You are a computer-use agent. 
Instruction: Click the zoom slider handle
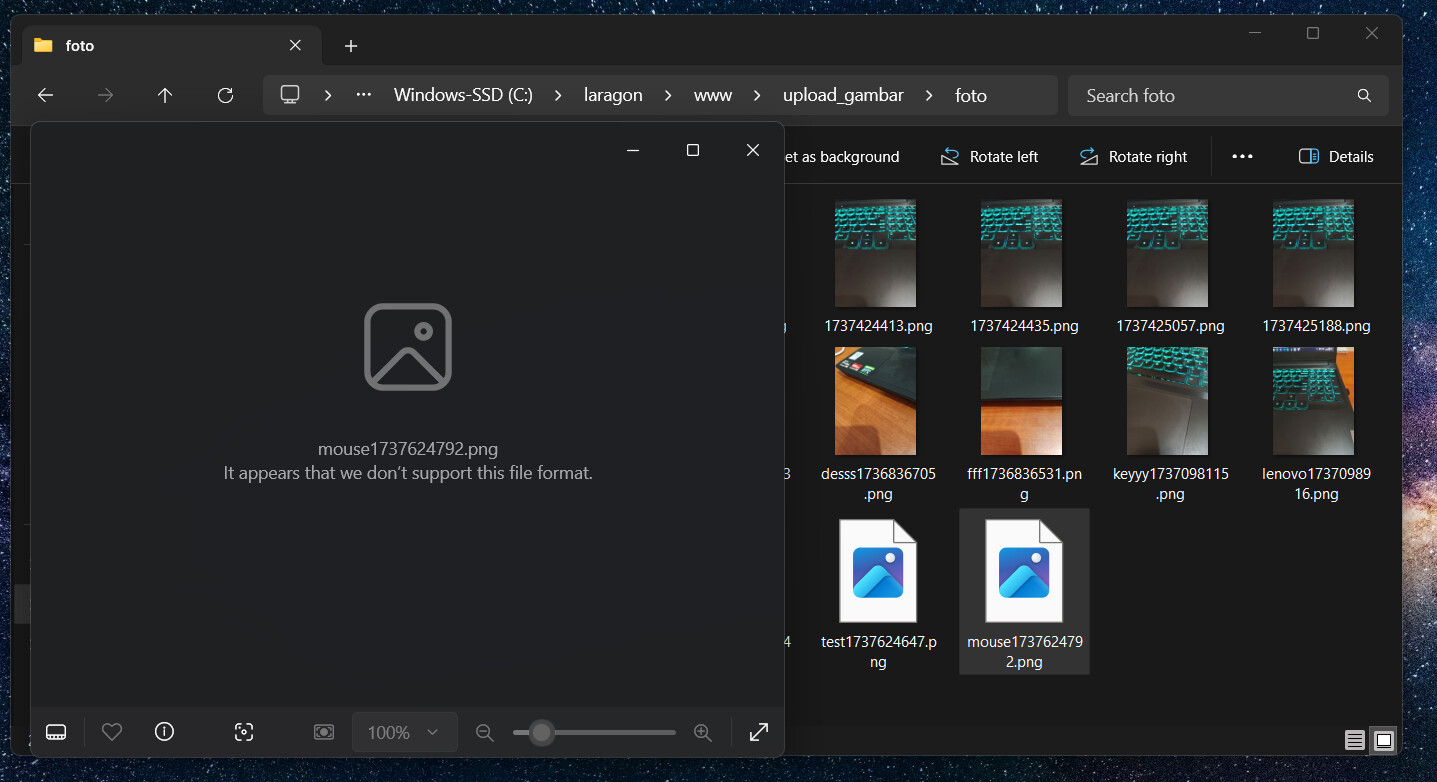tap(541, 732)
